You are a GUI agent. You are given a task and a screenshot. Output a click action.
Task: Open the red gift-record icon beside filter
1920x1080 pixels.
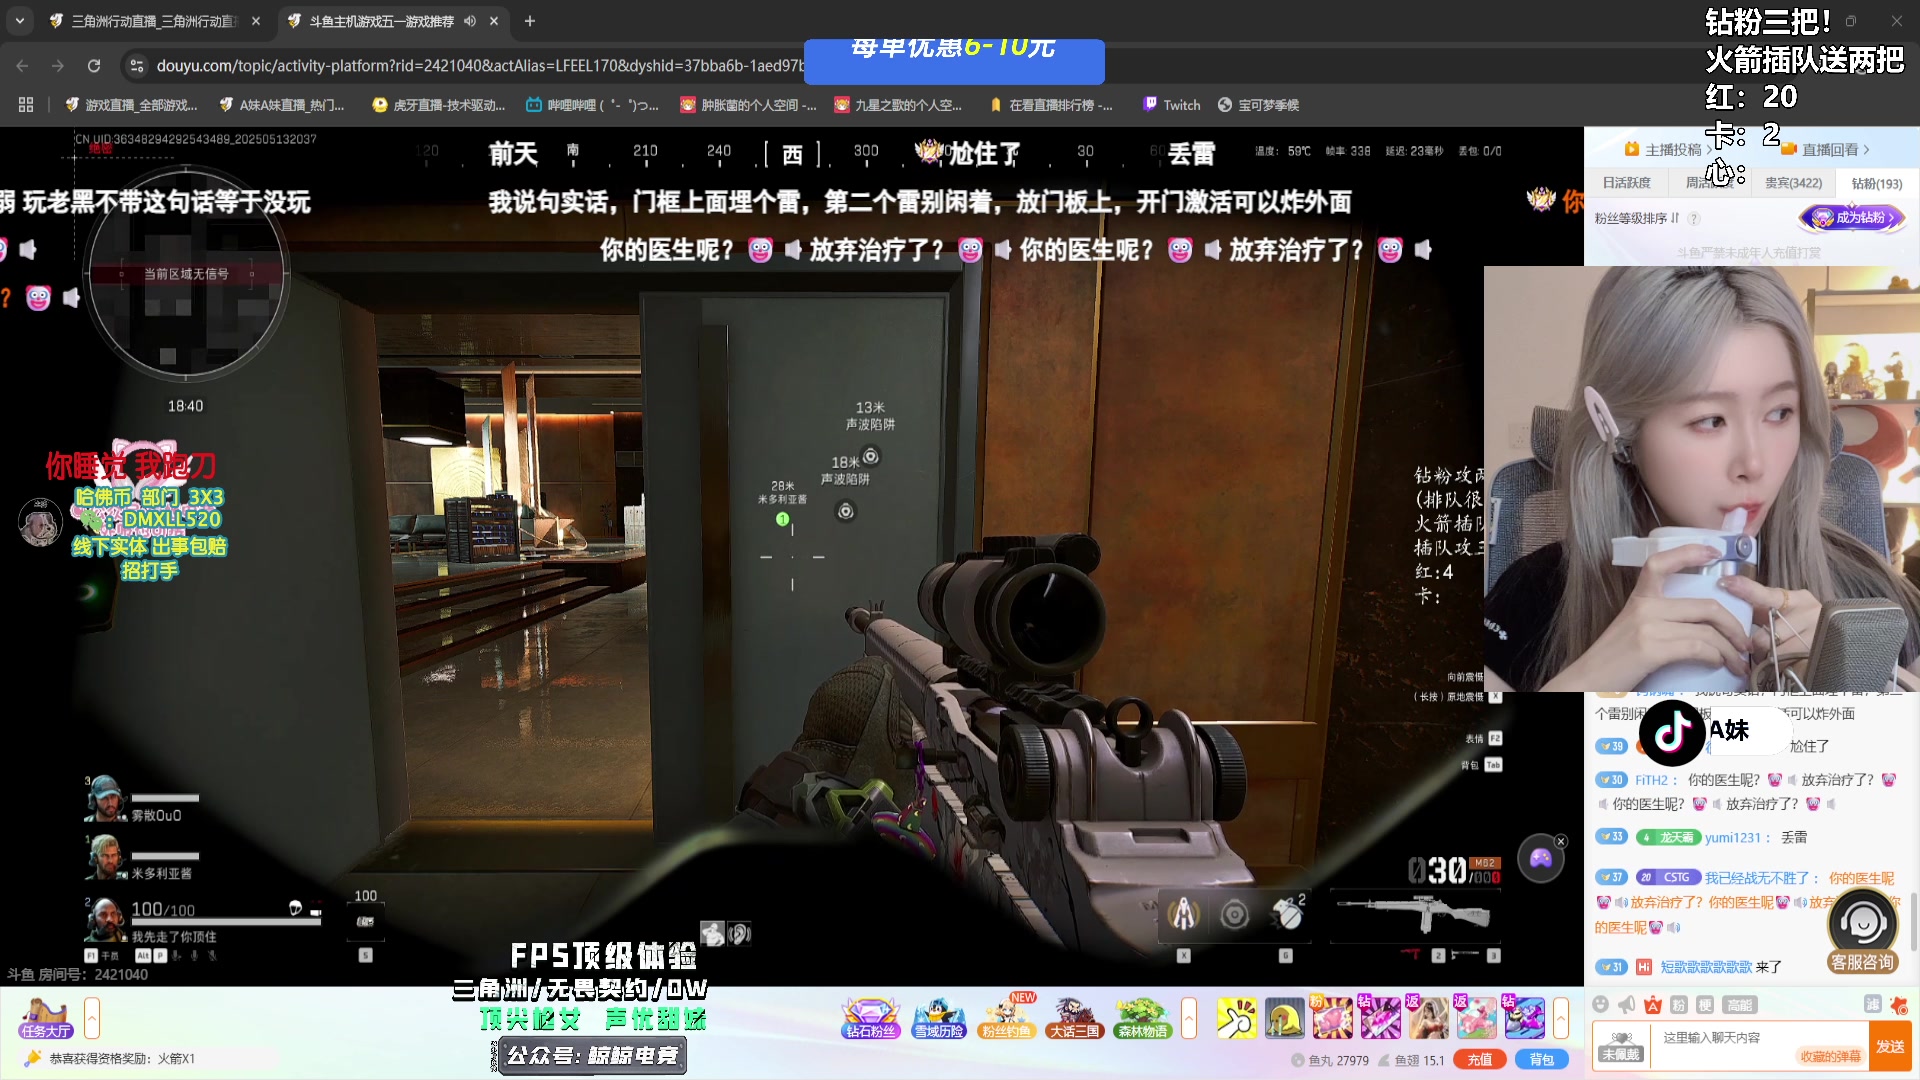[x=1899, y=1005]
